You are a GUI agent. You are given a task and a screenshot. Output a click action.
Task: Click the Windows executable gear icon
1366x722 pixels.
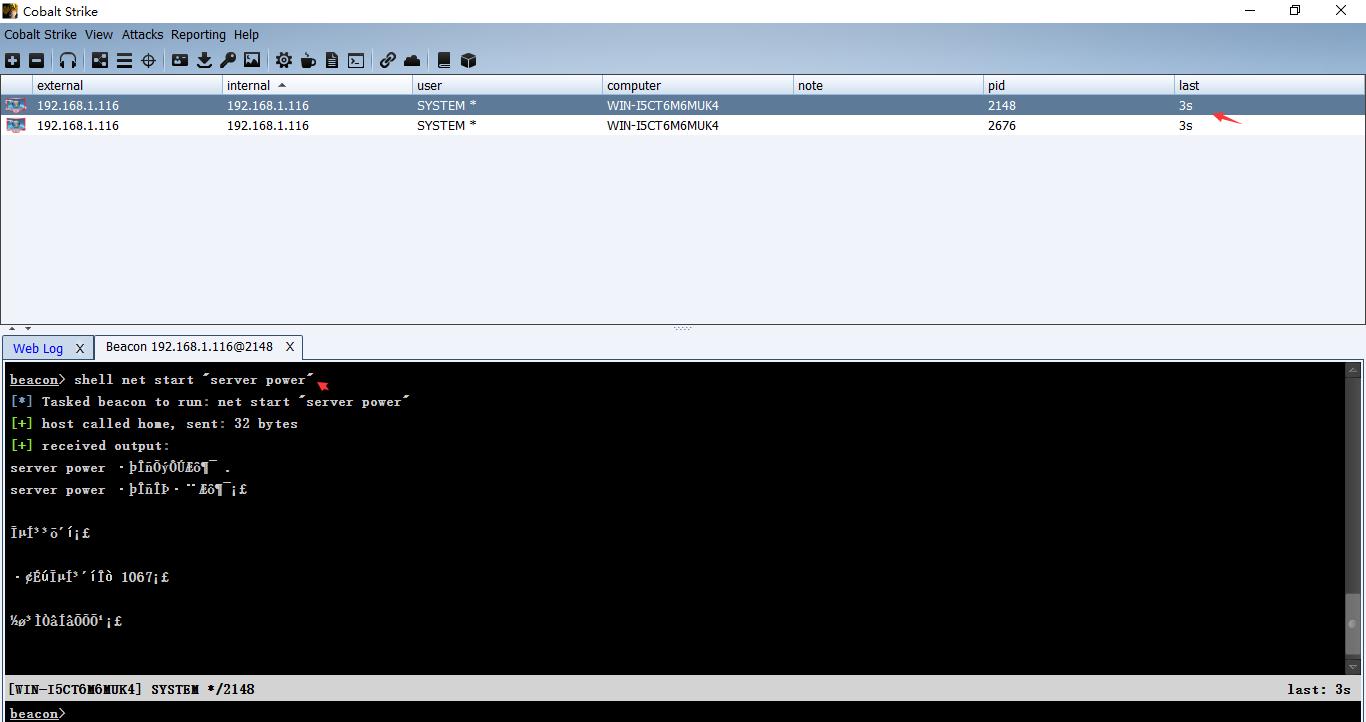coord(284,60)
